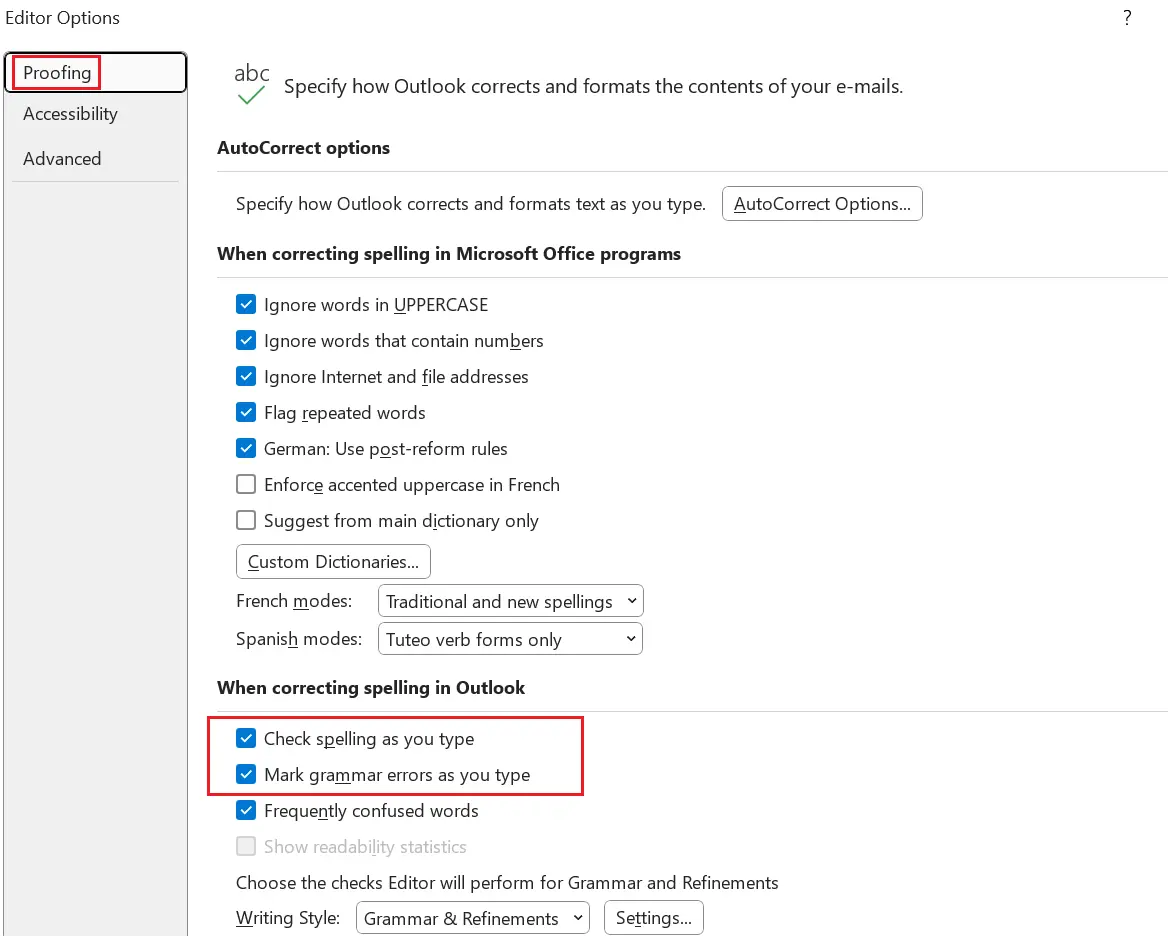Uncheck Frequently confused words
Image resolution: width=1168 pixels, height=936 pixels.
pos(246,810)
